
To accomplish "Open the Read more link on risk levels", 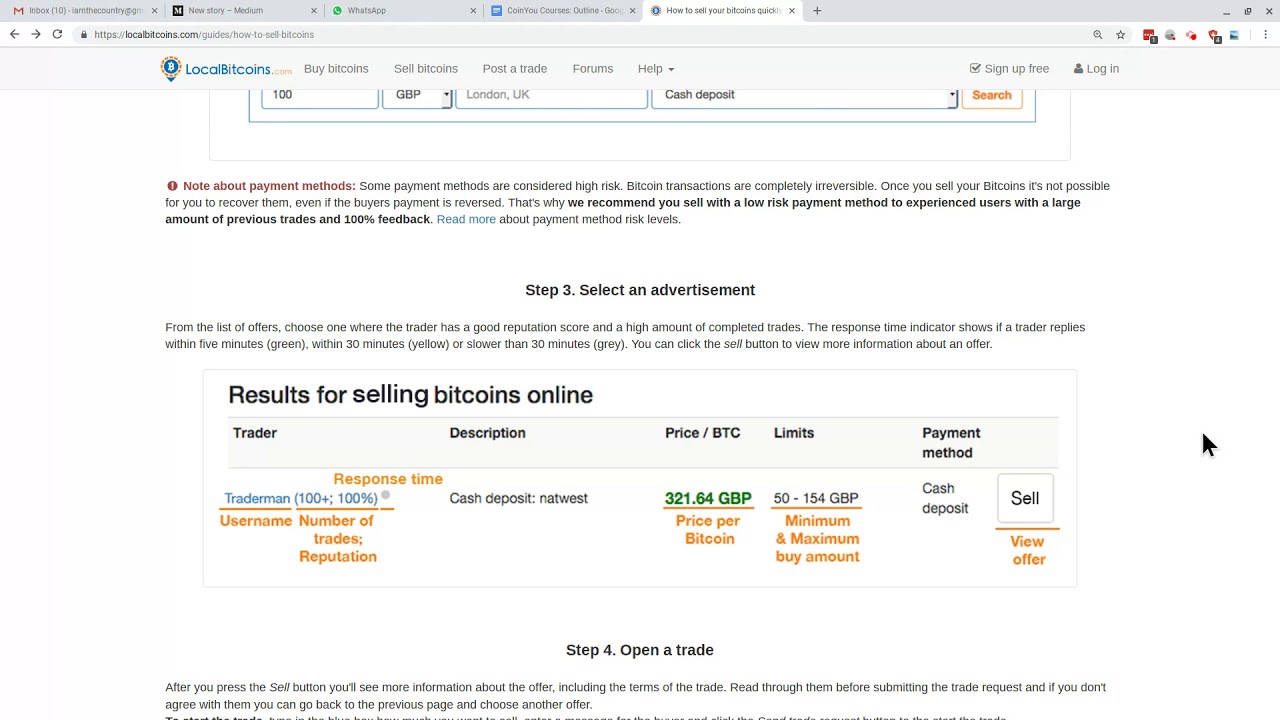I will pos(466,219).
